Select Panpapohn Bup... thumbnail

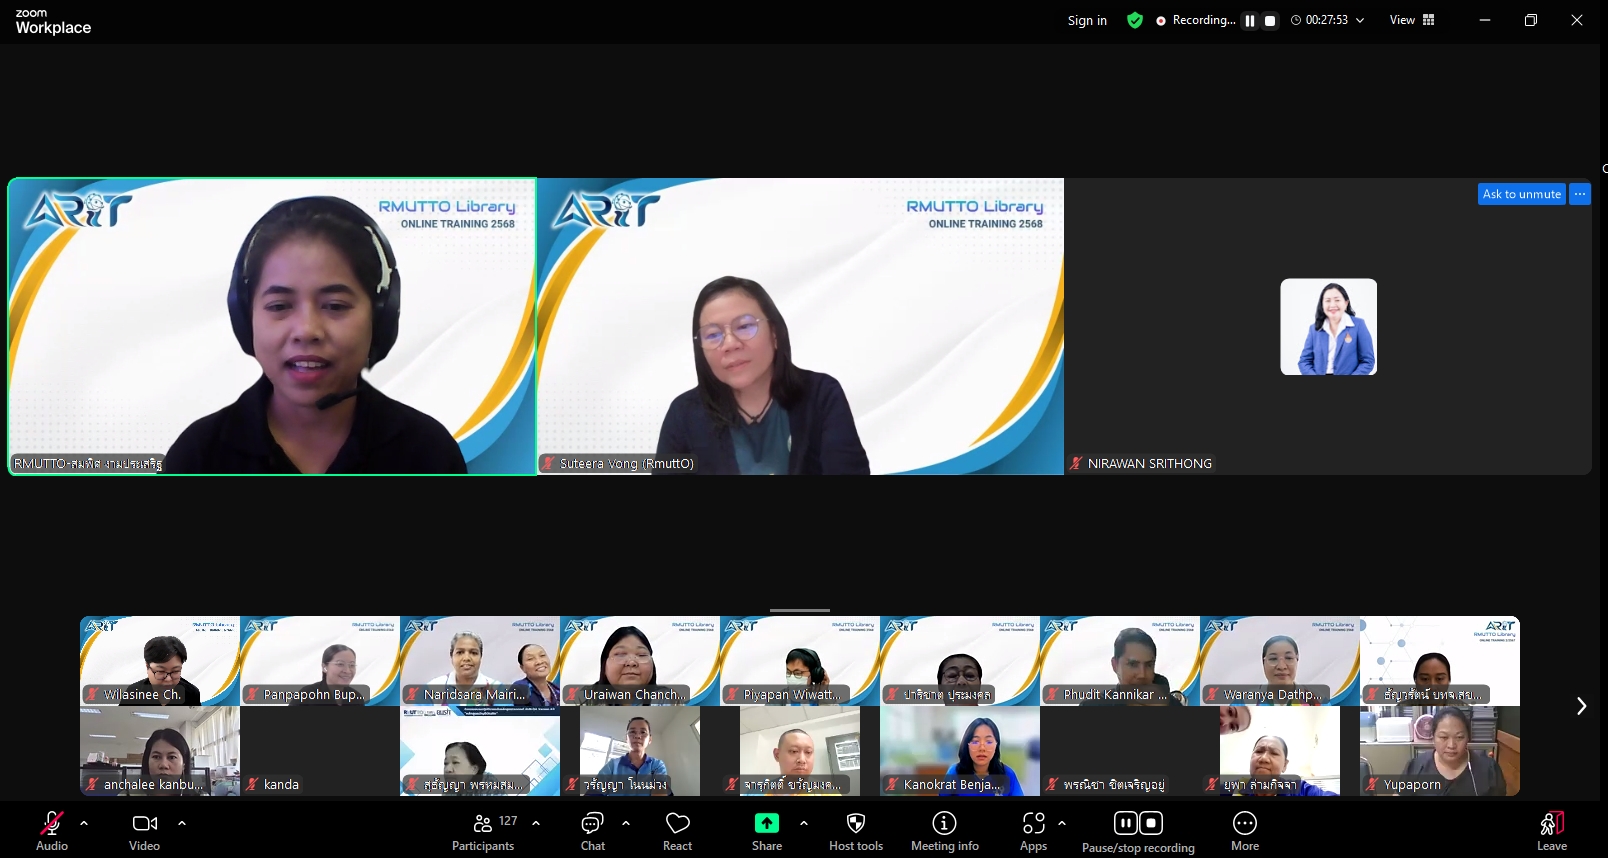(320, 661)
